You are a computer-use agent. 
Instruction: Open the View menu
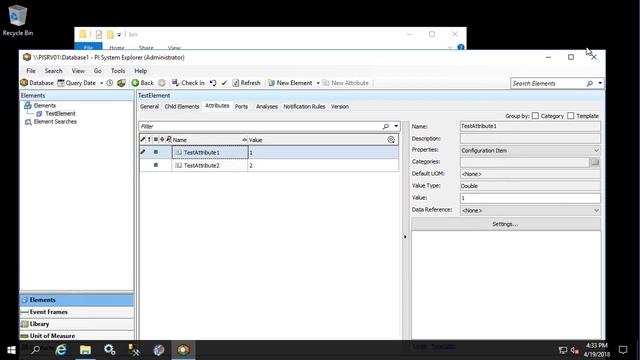tap(78, 71)
